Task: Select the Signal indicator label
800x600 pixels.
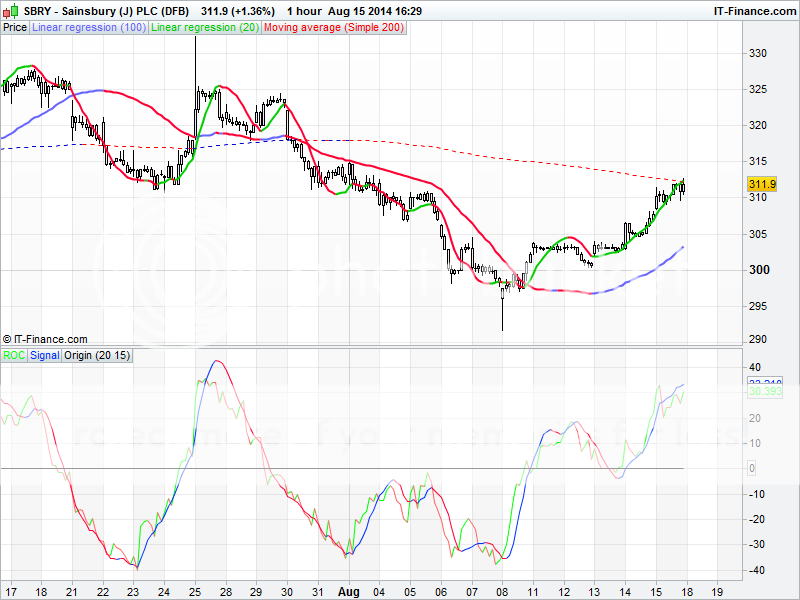Action: [44, 356]
